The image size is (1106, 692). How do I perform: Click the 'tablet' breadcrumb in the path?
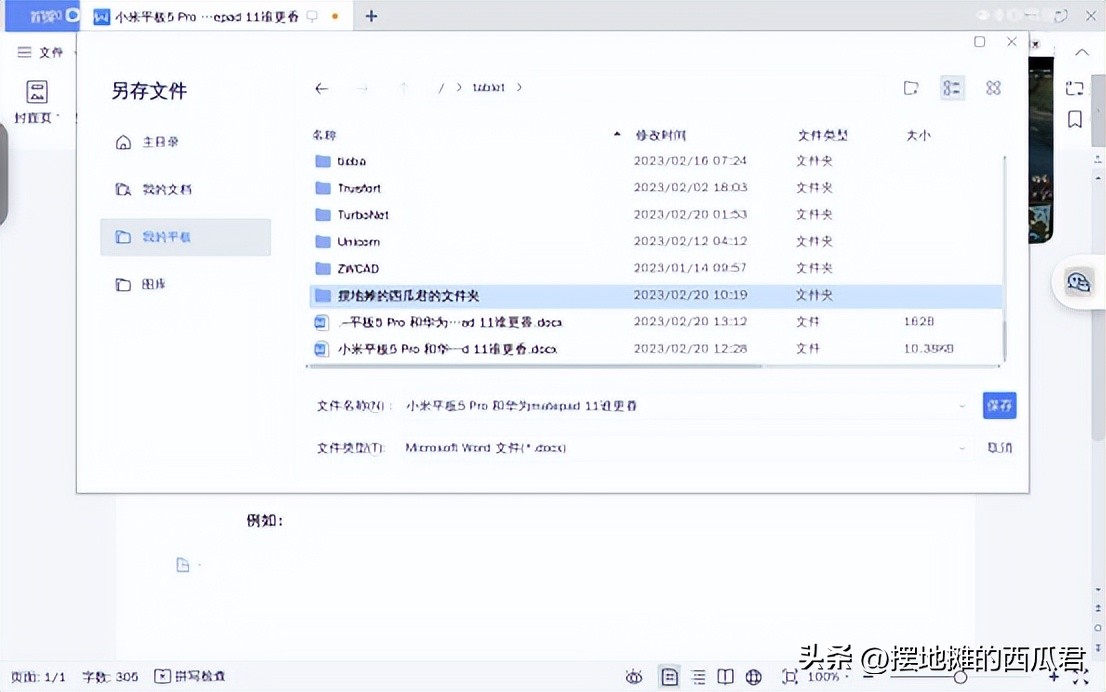click(x=488, y=87)
